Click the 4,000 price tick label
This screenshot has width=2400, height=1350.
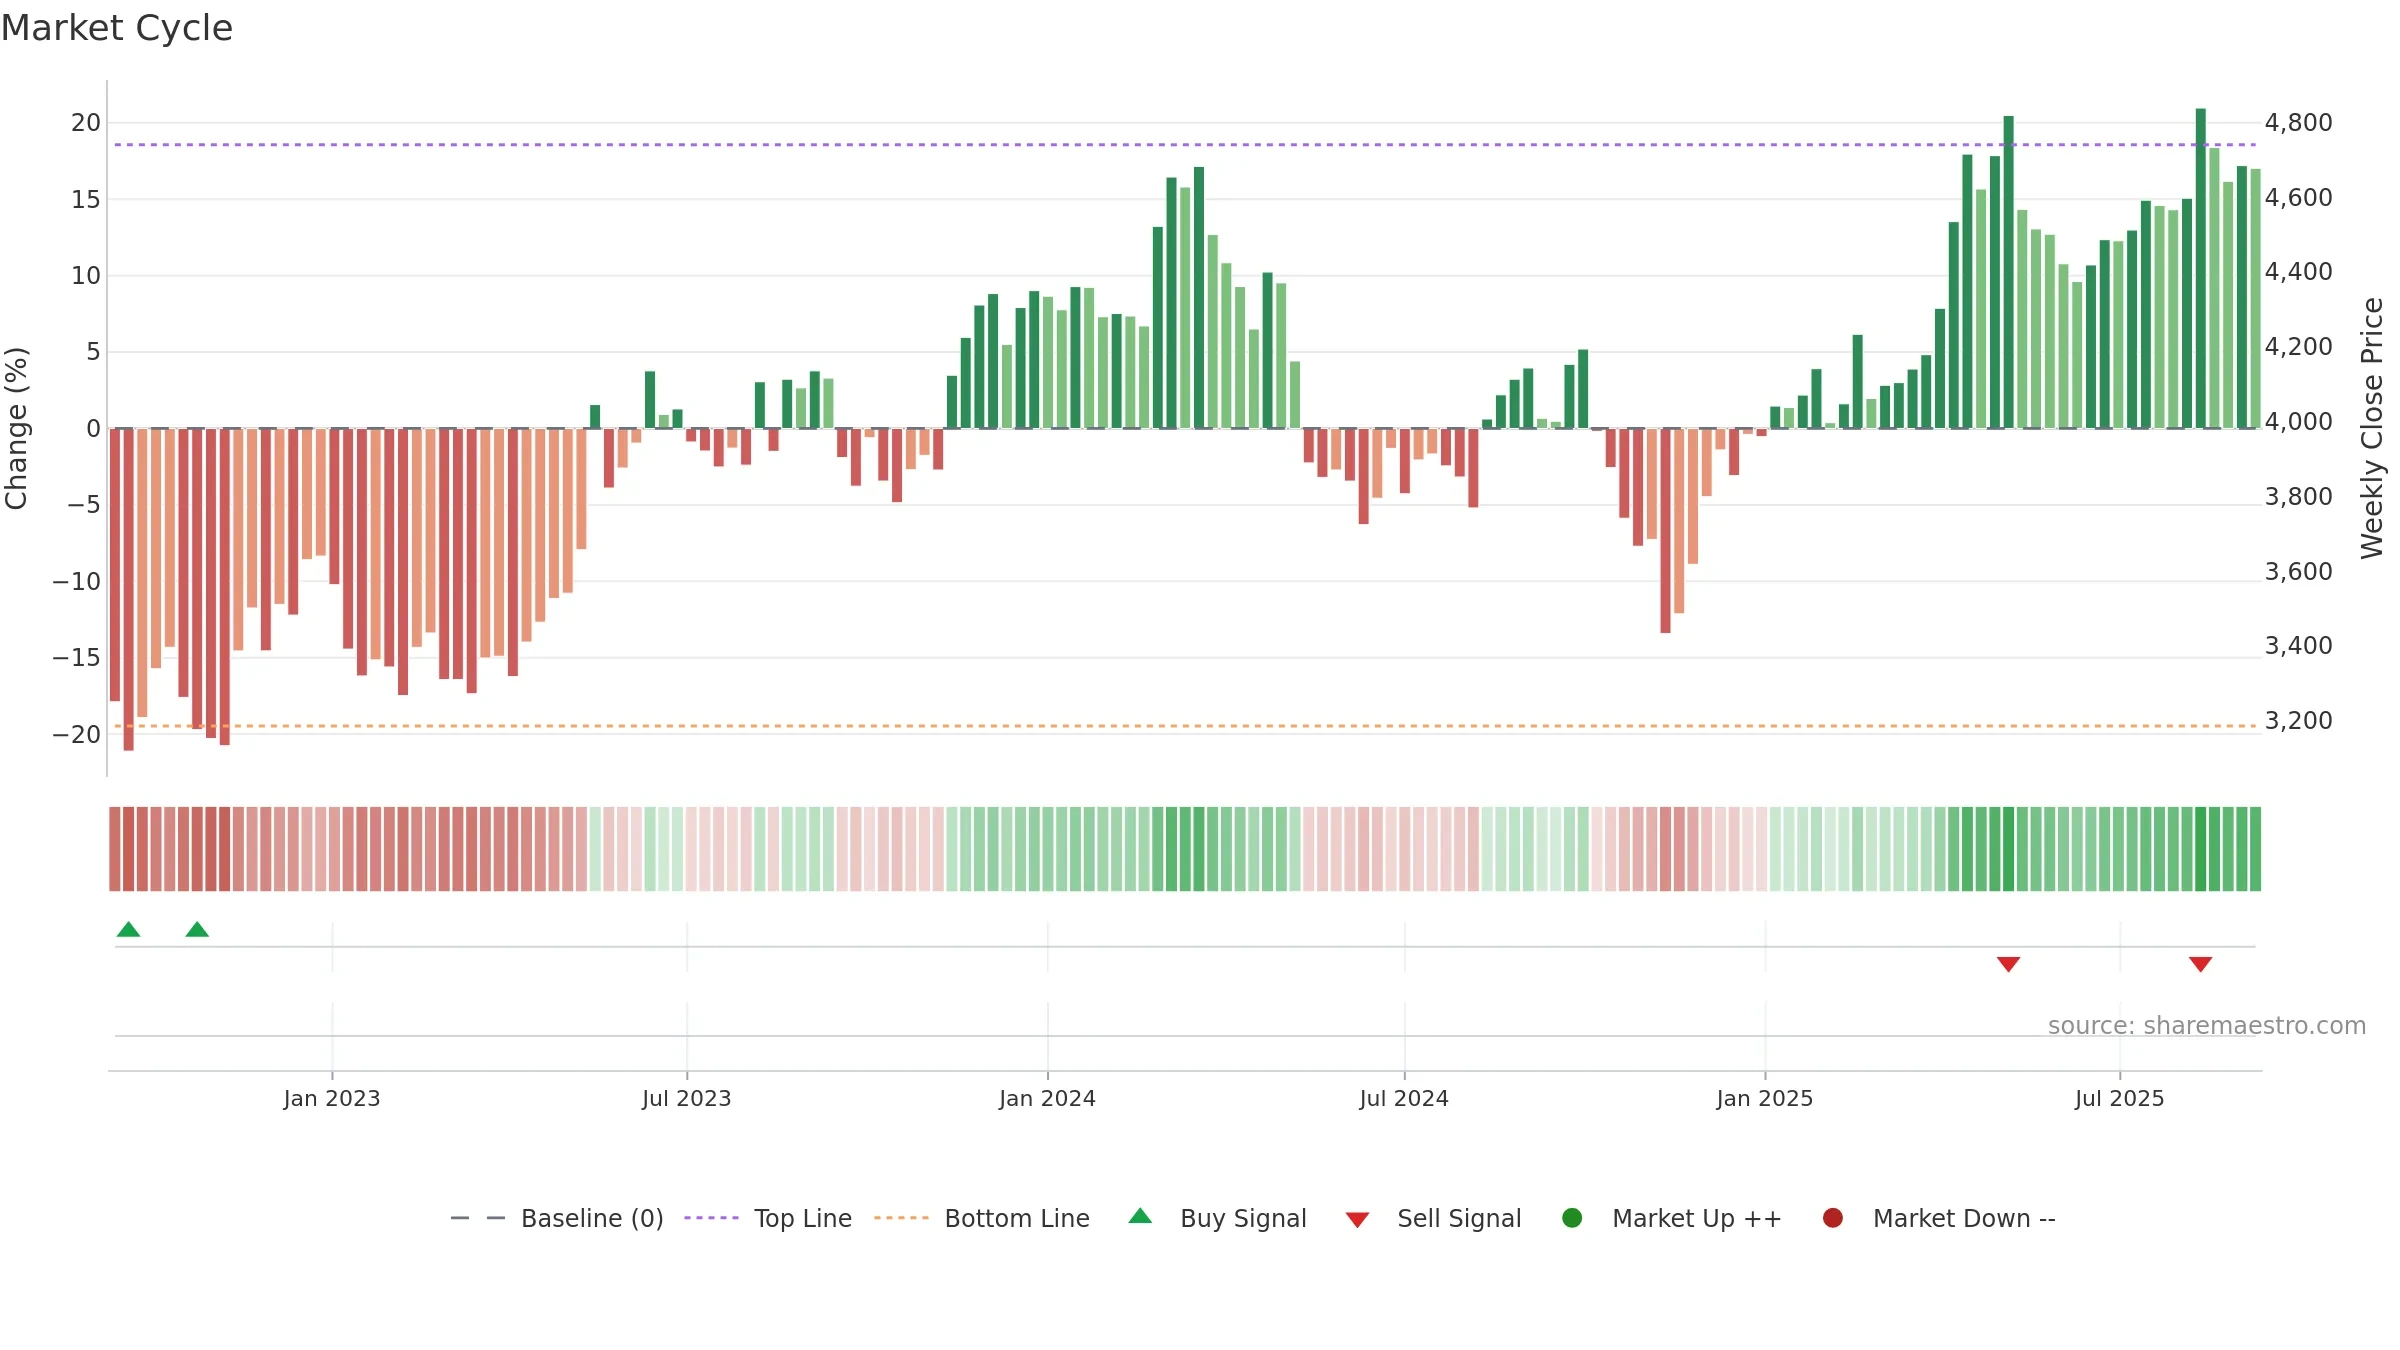(2298, 421)
